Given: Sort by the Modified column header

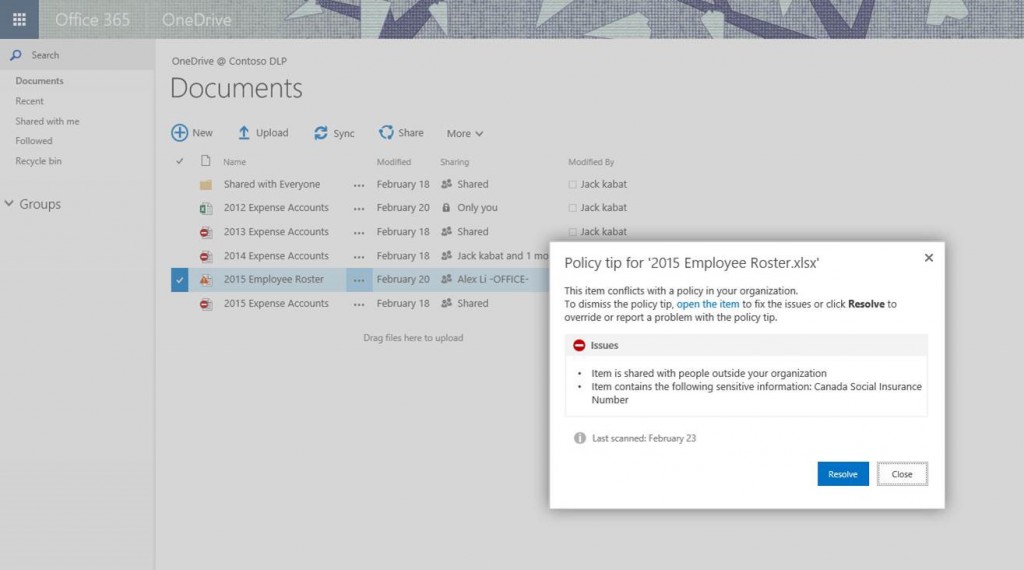Looking at the screenshot, I should click(394, 162).
